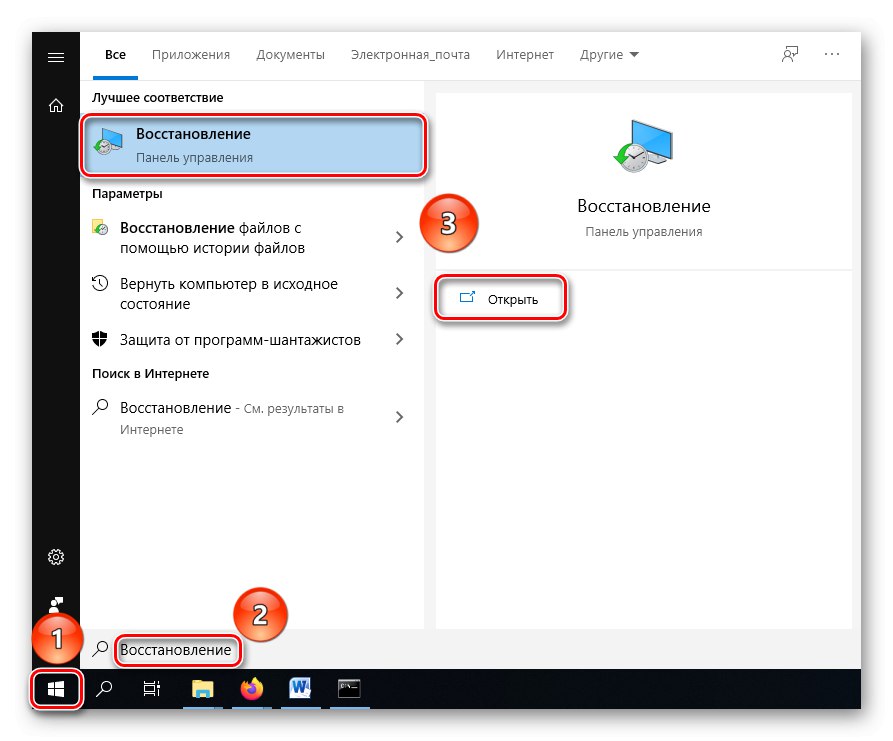
Task: Go to the Home icon in sidebar
Action: tap(56, 105)
